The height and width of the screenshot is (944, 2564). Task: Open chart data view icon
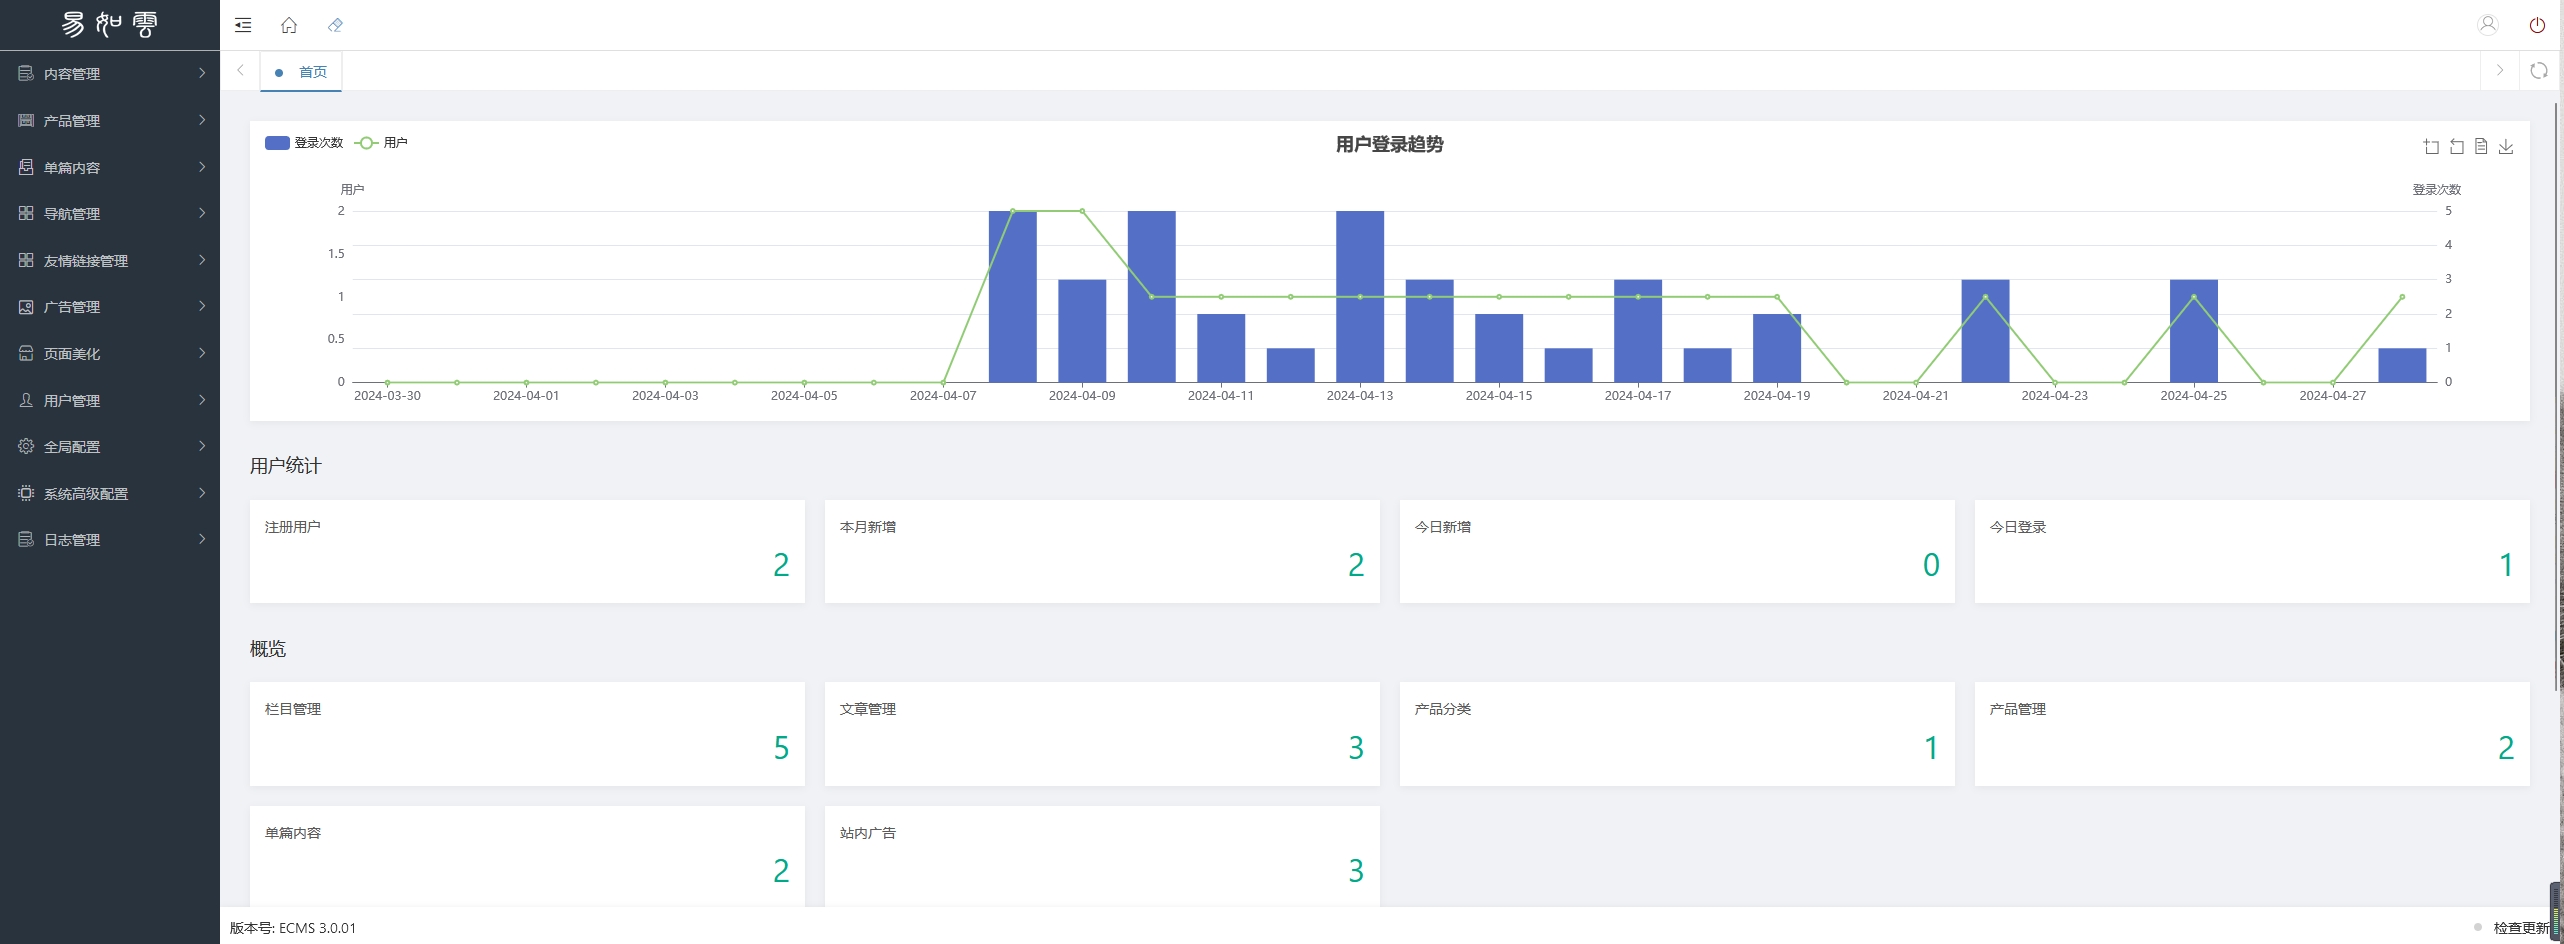pyautogui.click(x=2481, y=147)
